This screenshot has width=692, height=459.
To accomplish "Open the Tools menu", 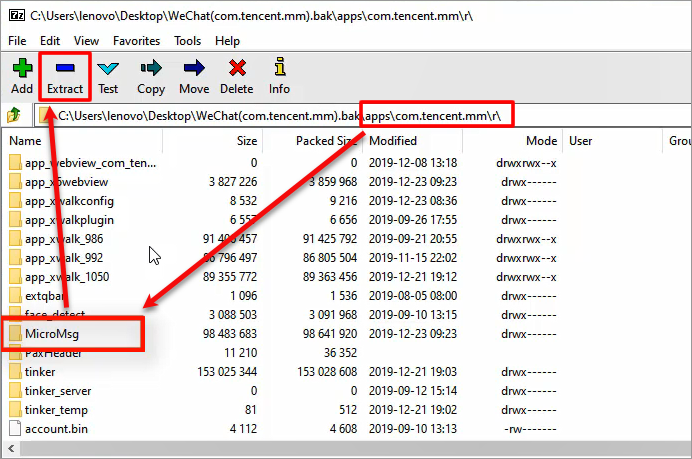I will tap(187, 41).
